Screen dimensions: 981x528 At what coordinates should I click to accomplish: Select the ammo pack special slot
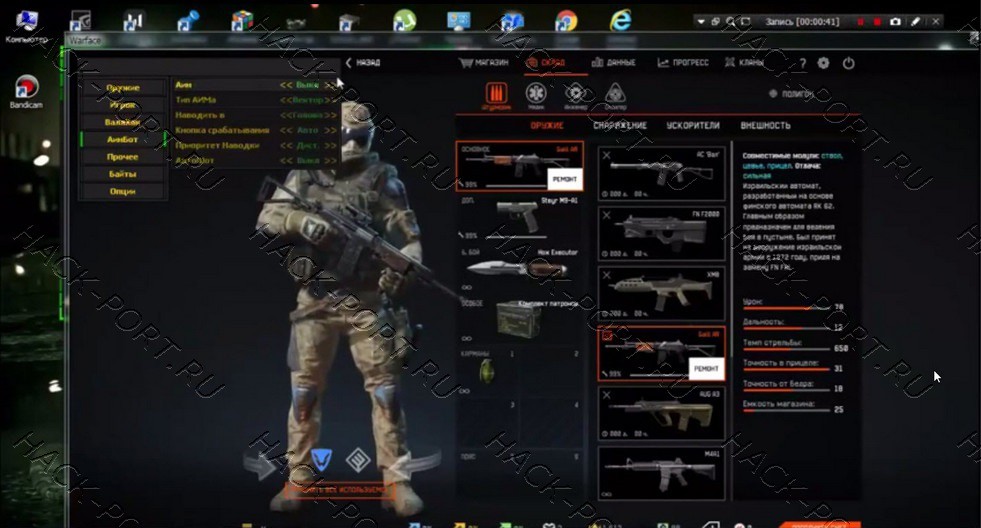(x=519, y=320)
